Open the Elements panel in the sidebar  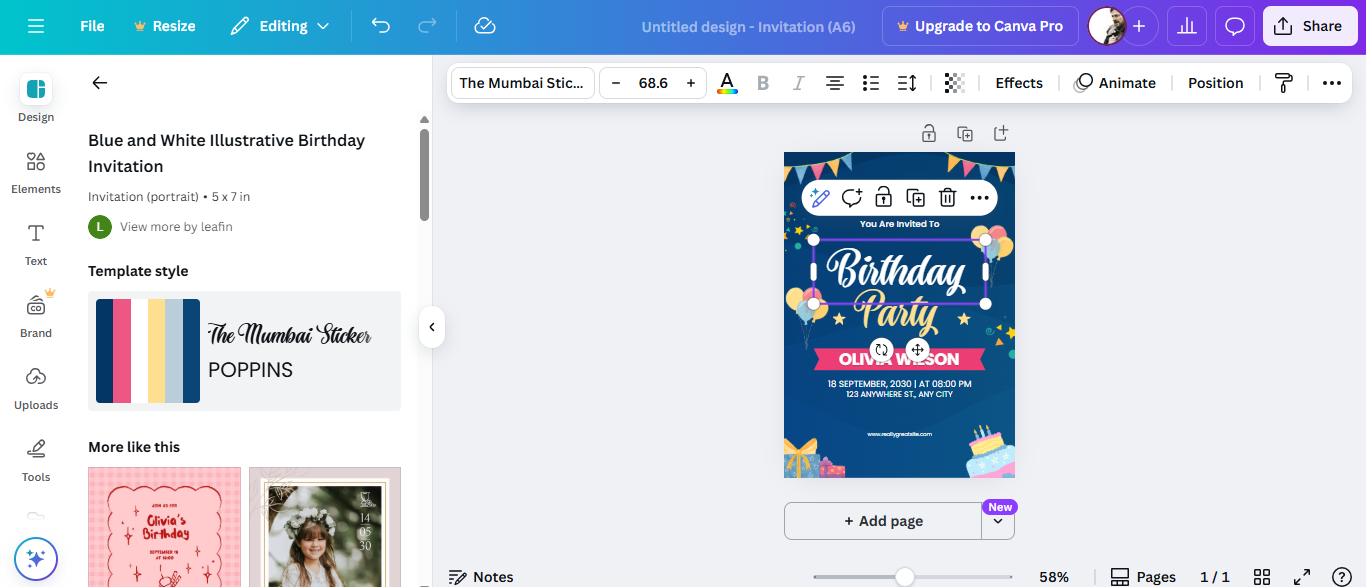[35, 170]
